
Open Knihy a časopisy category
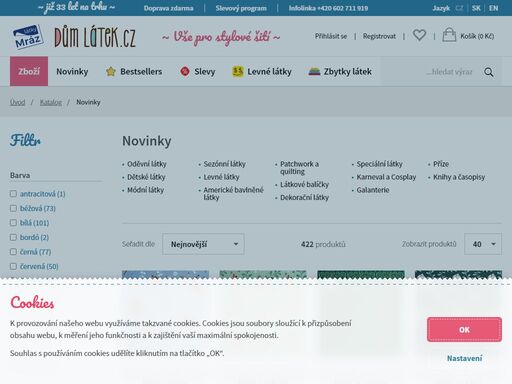459,177
